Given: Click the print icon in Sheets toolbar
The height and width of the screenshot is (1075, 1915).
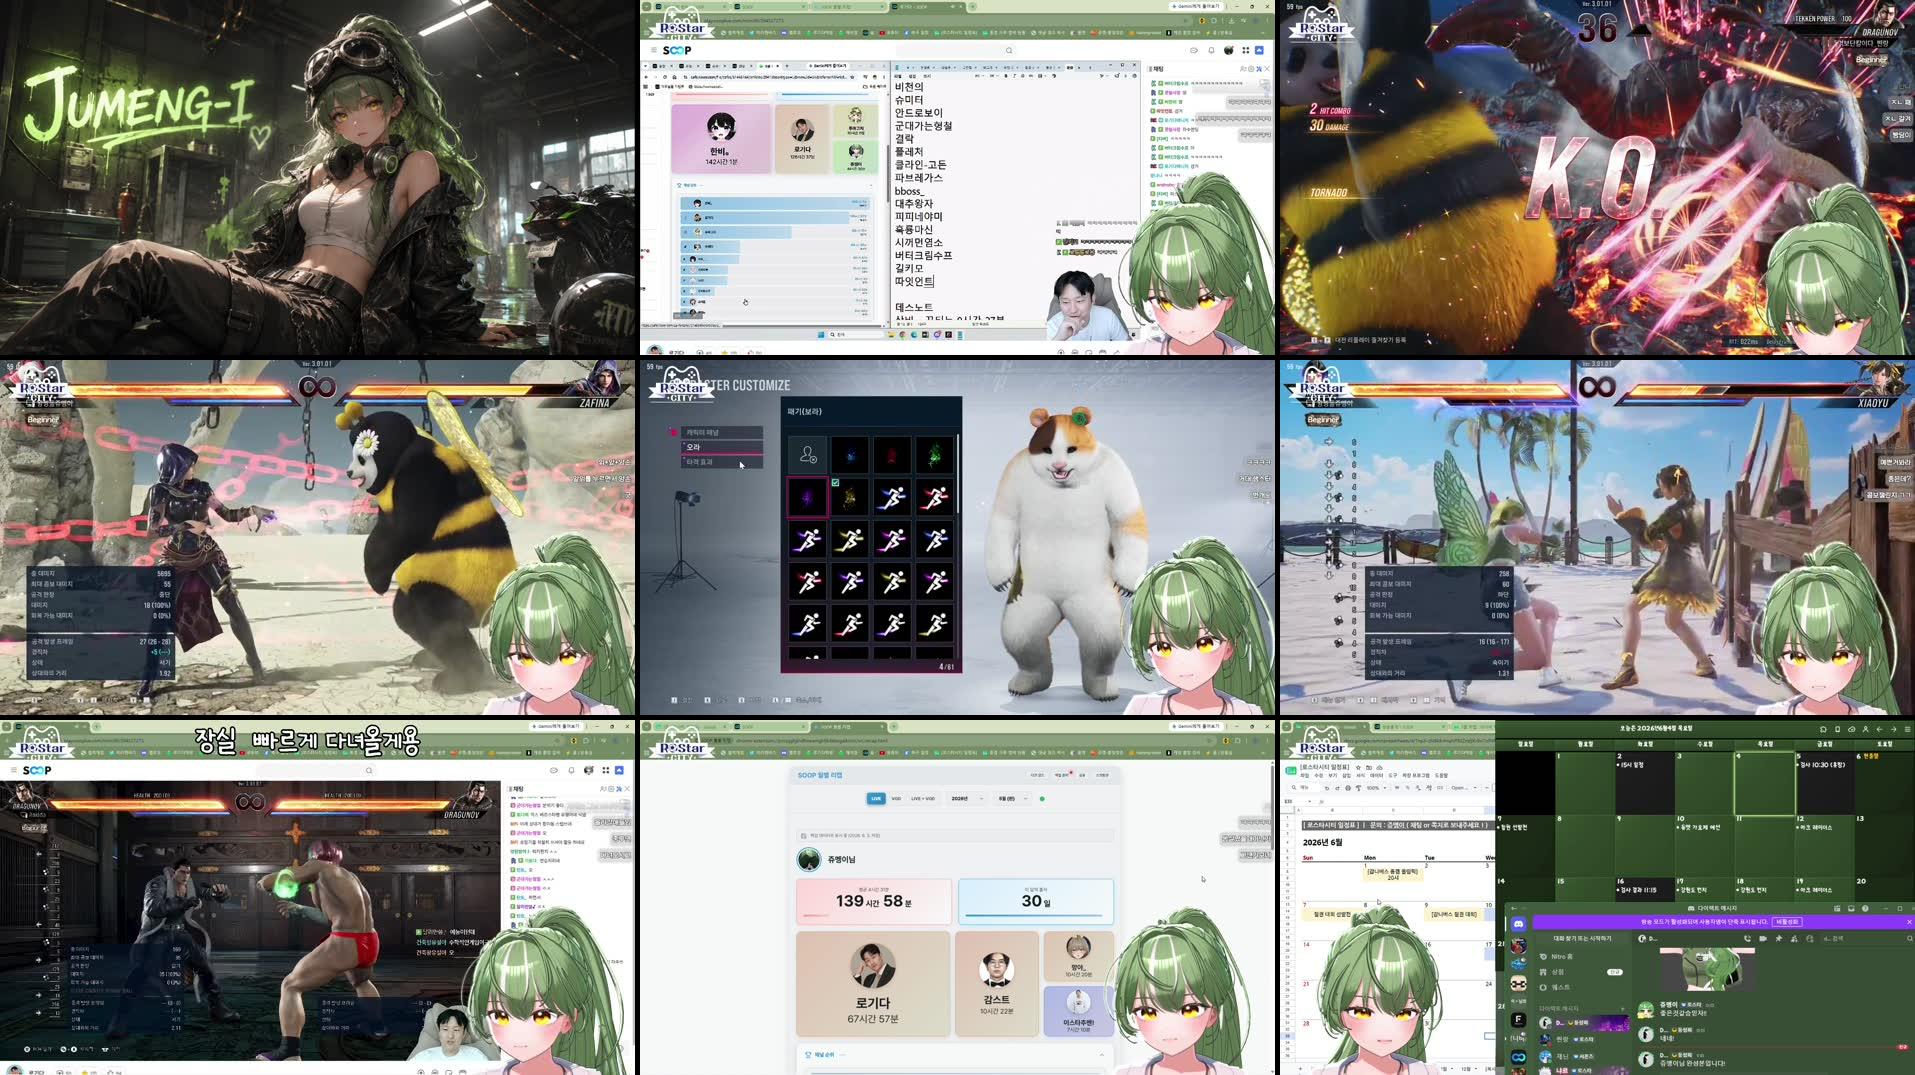Looking at the screenshot, I should (x=1348, y=788).
